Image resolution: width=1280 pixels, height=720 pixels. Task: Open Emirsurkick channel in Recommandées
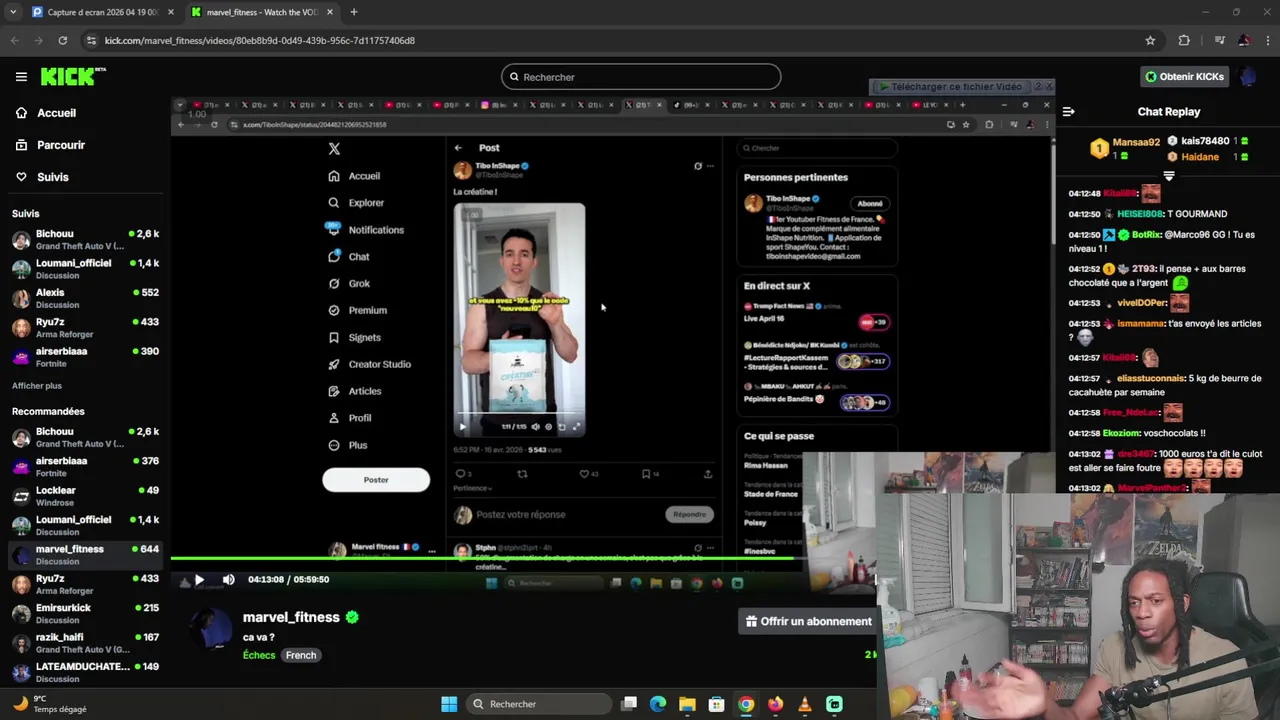84,613
